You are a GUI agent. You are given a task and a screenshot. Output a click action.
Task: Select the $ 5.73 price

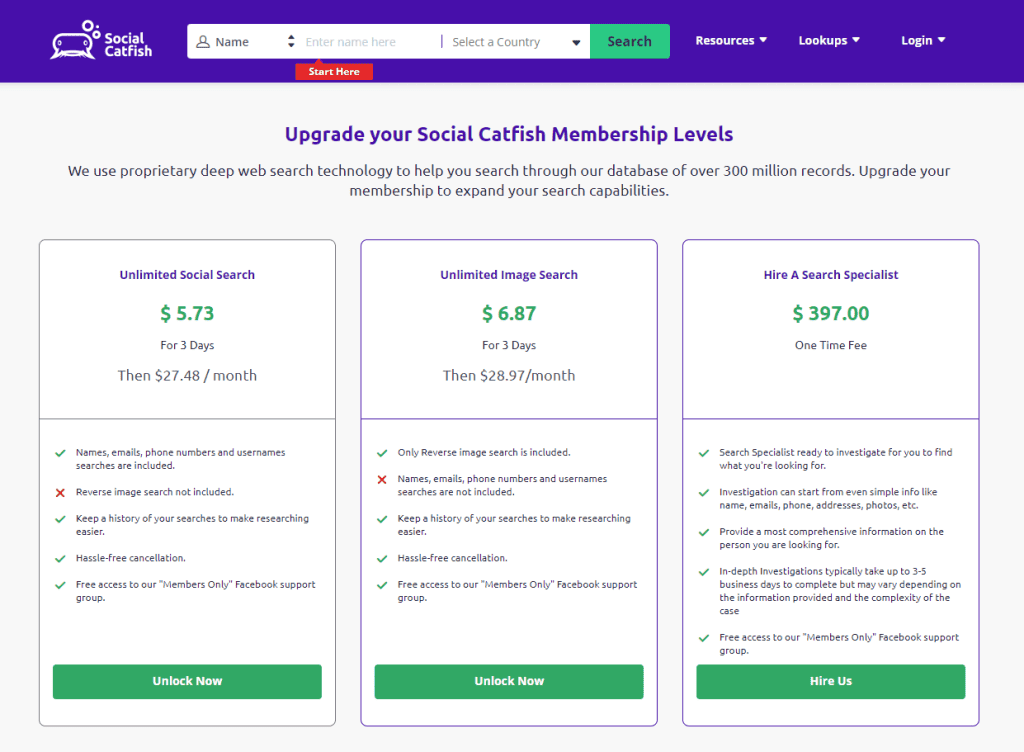pos(187,313)
